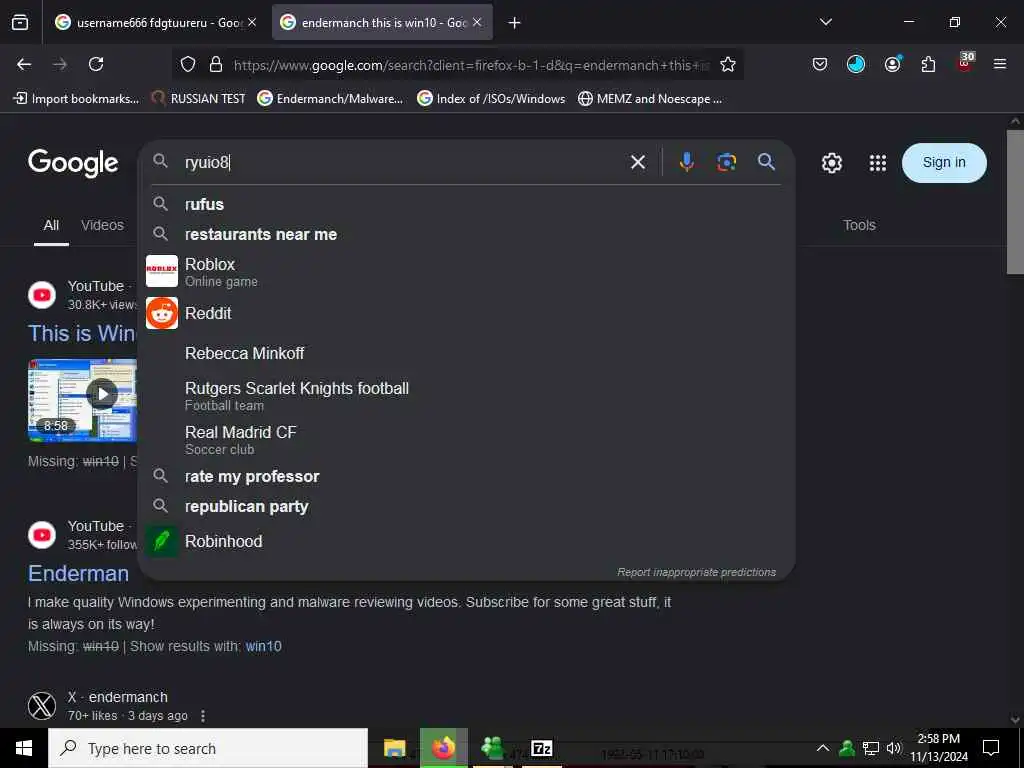
Task: Open the 'Endermanch/Malware...' bookmark
Action: (330, 99)
